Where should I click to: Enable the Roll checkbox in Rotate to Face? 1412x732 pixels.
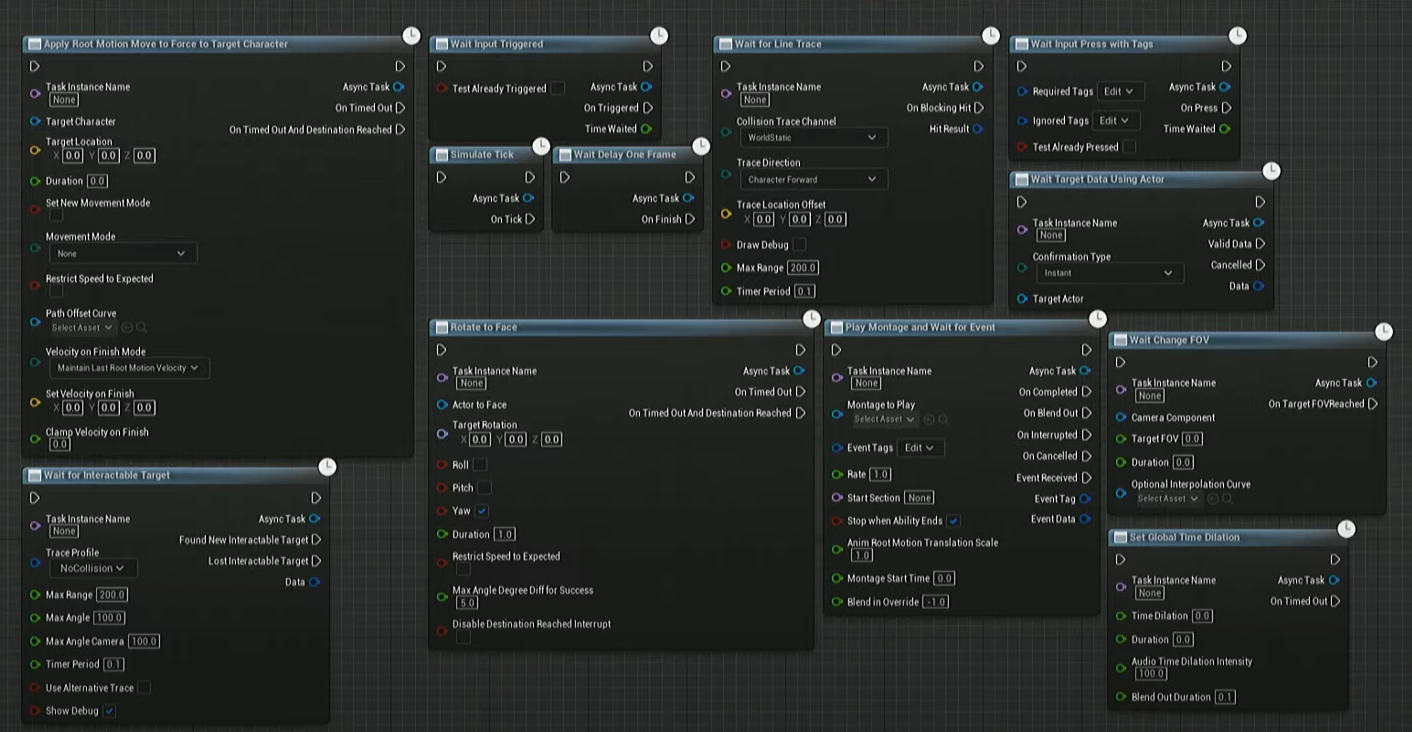tap(480, 465)
